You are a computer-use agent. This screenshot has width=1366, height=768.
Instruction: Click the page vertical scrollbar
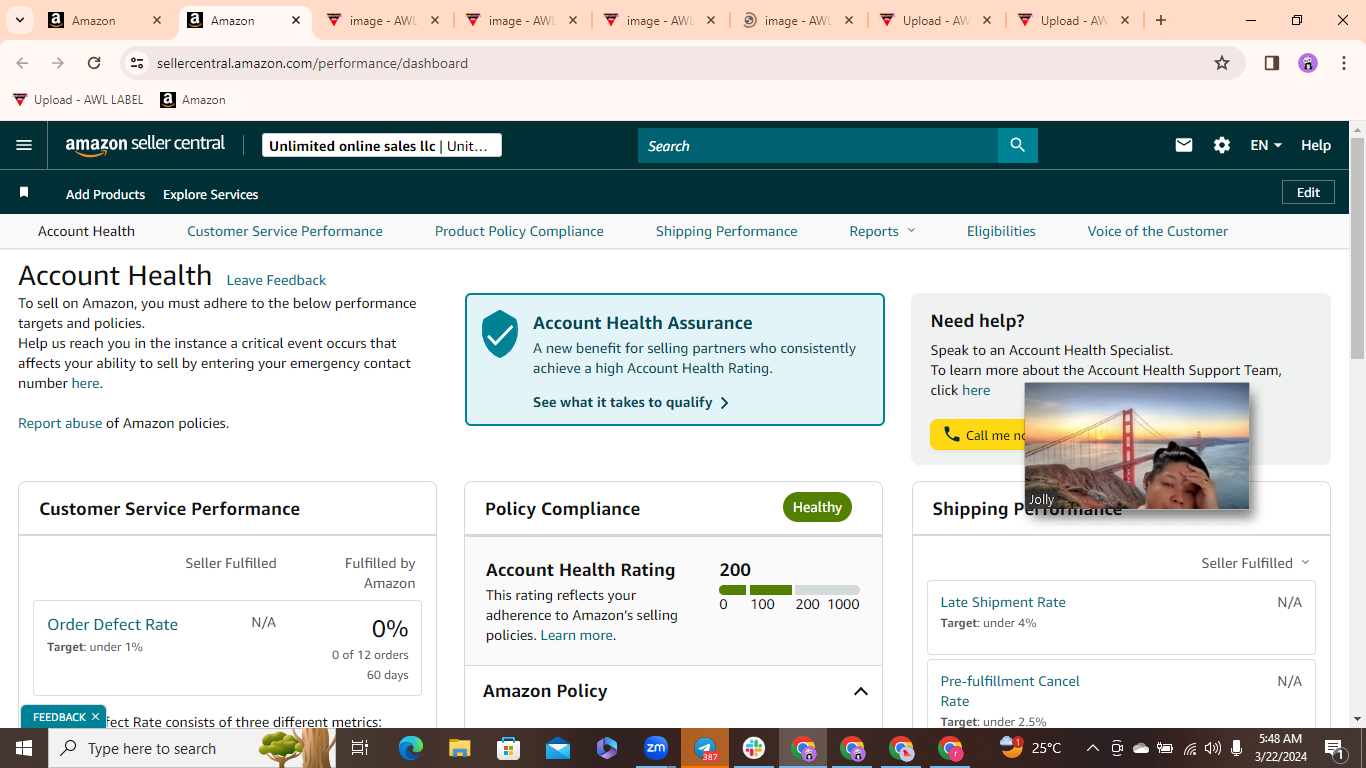[x=1357, y=247]
